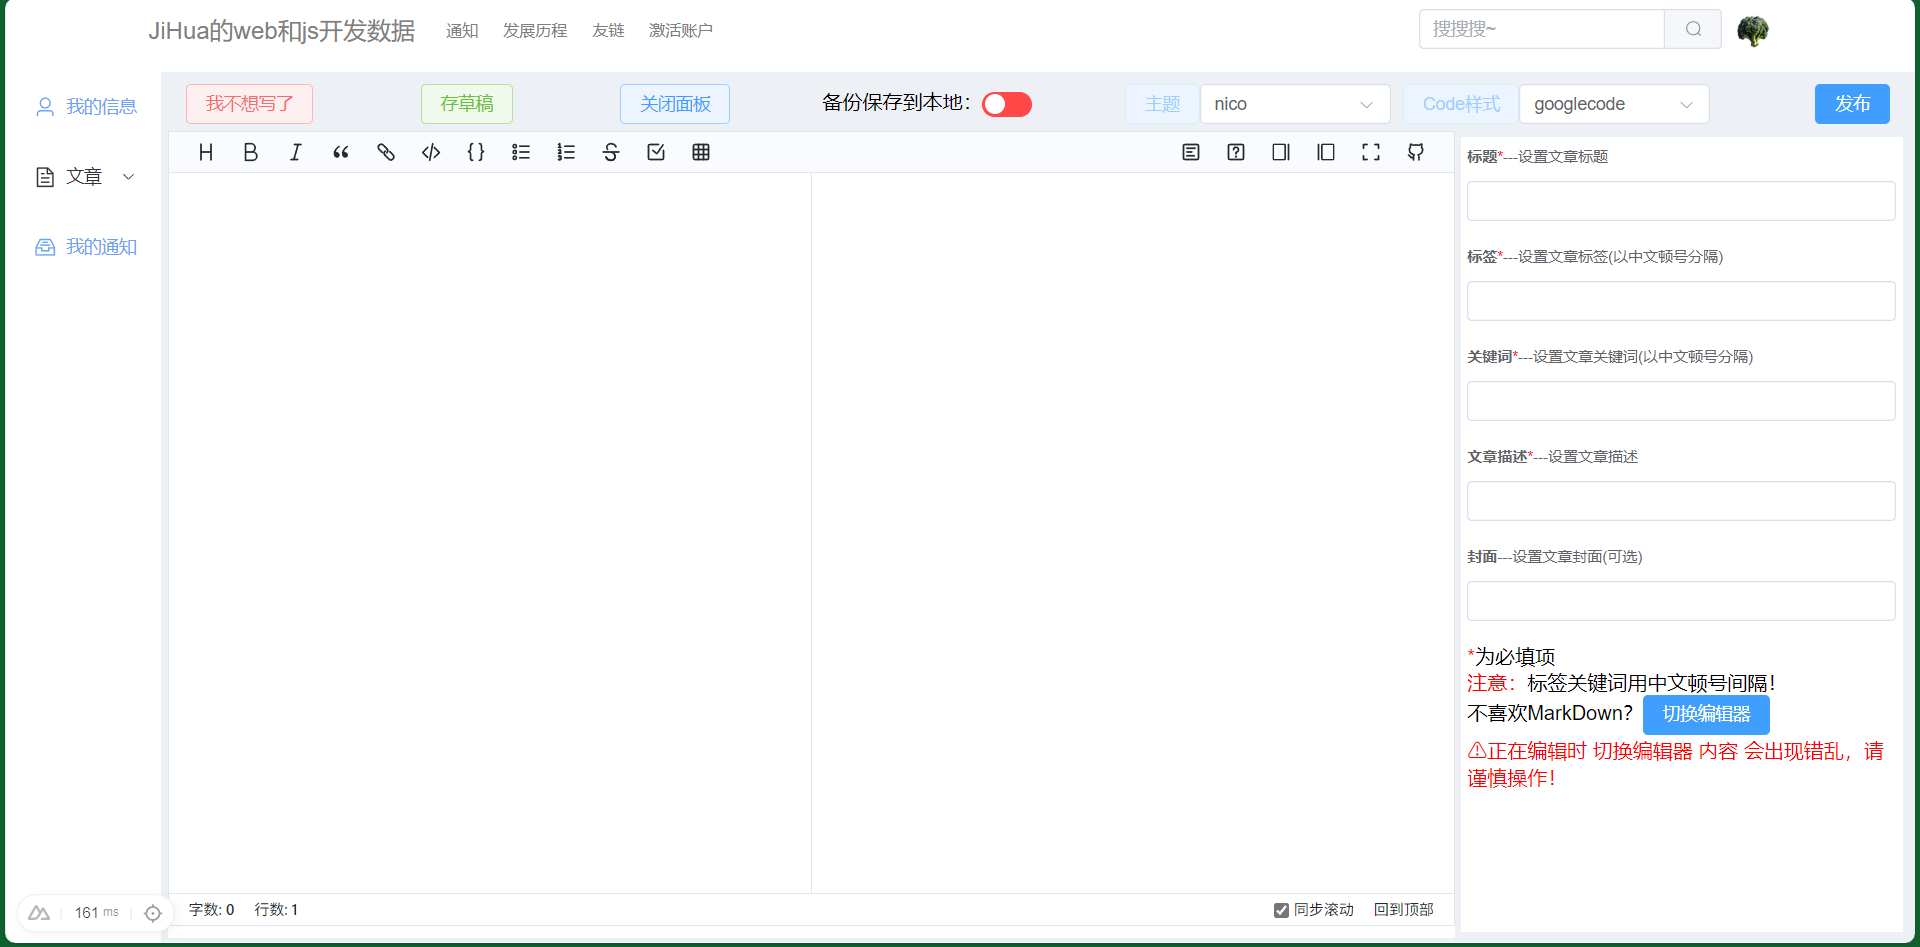This screenshot has width=1920, height=947.
Task: Open the nico theme dropdown
Action: [x=1294, y=104]
